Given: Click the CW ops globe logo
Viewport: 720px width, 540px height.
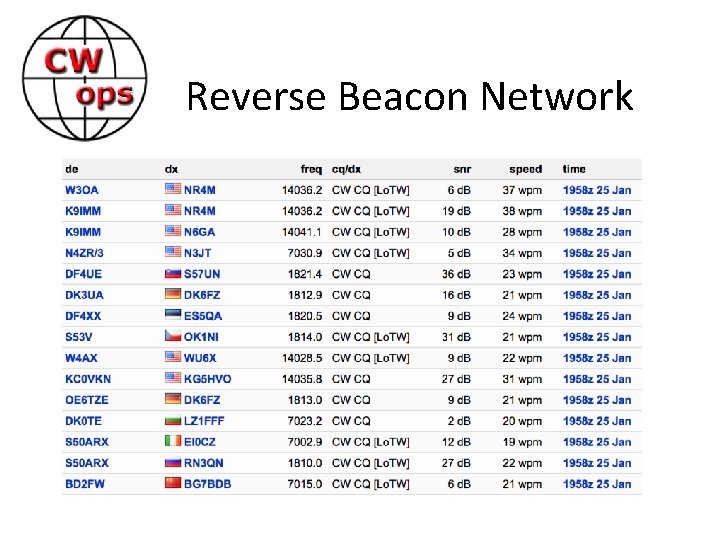Looking at the screenshot, I should 85,78.
